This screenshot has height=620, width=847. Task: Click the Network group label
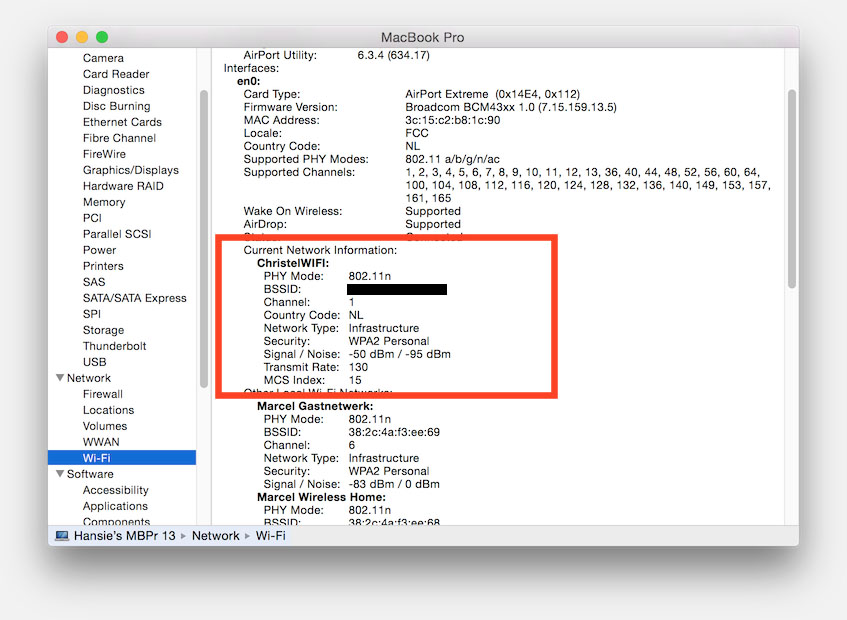tap(89, 378)
